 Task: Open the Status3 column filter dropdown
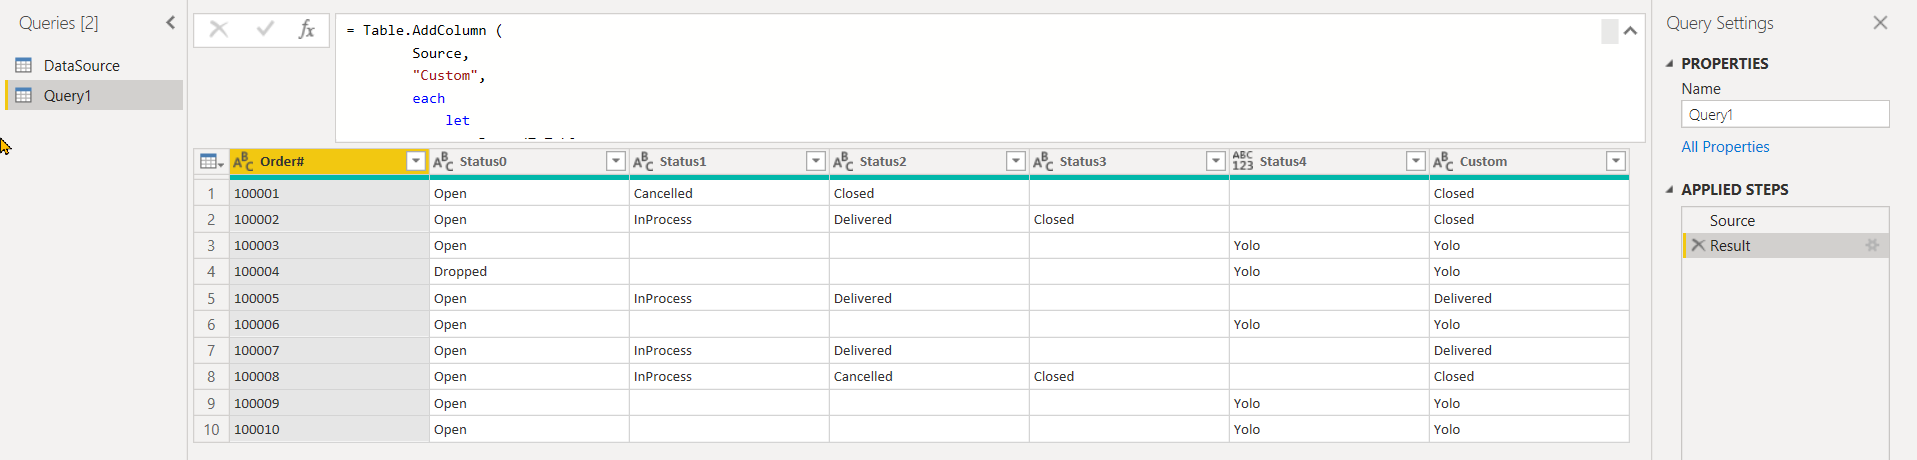point(1216,162)
